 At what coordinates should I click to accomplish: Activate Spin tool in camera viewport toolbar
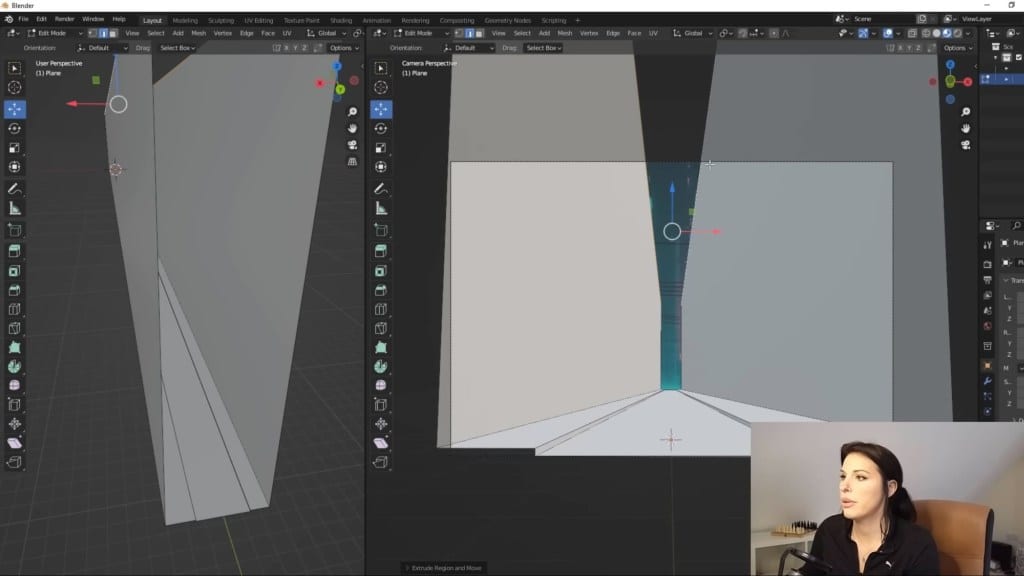click(381, 366)
